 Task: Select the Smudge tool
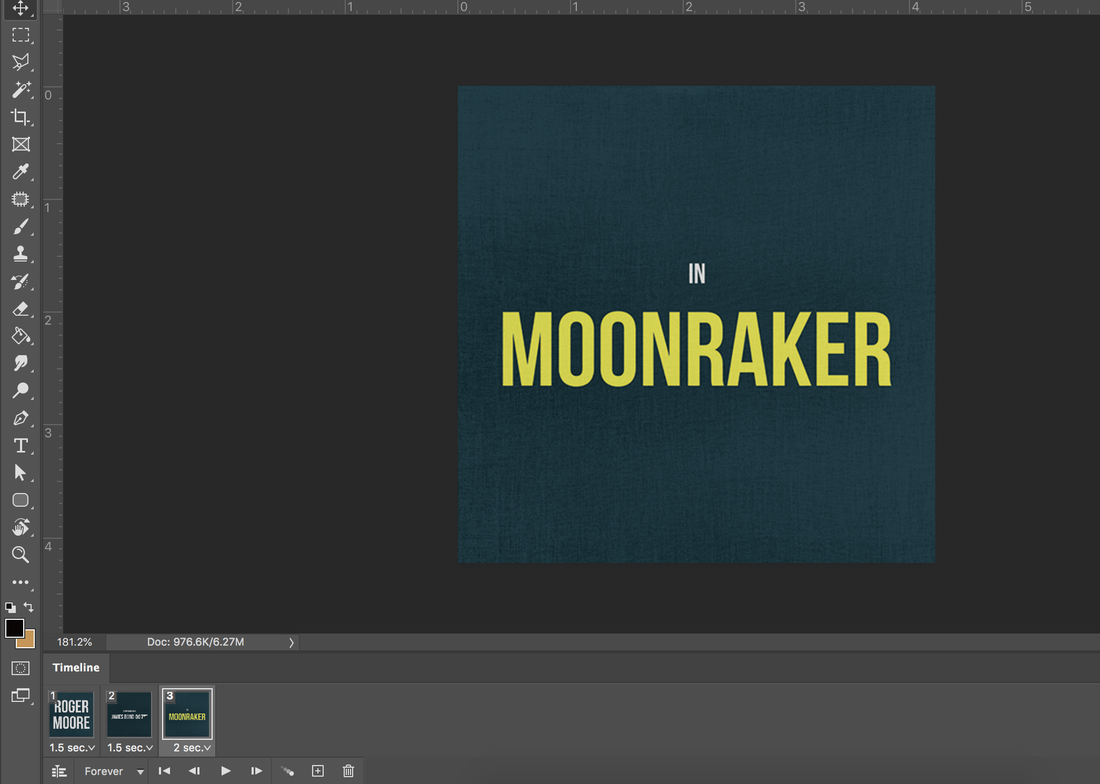(20, 363)
